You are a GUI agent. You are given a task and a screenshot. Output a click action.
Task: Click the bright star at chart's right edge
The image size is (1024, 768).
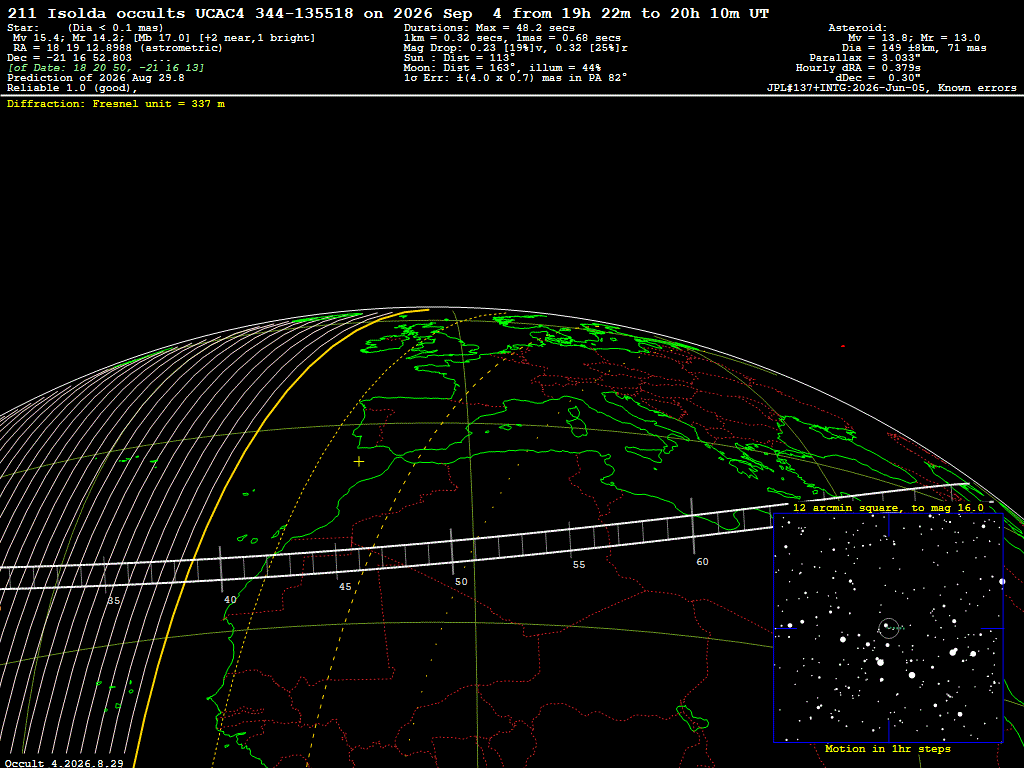(1002, 581)
